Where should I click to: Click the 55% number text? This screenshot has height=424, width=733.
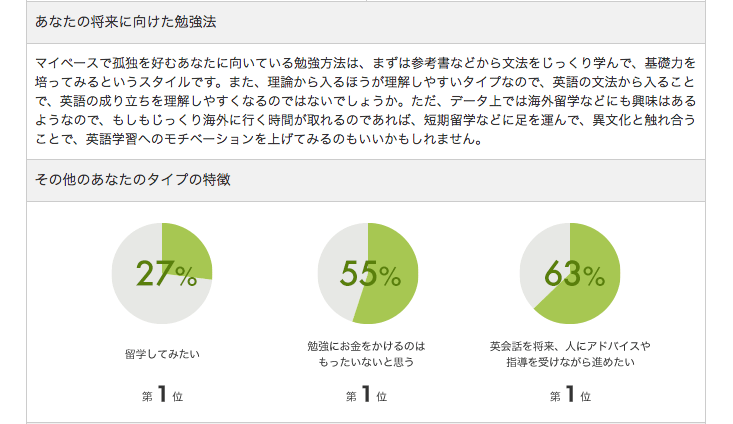(x=370, y=273)
